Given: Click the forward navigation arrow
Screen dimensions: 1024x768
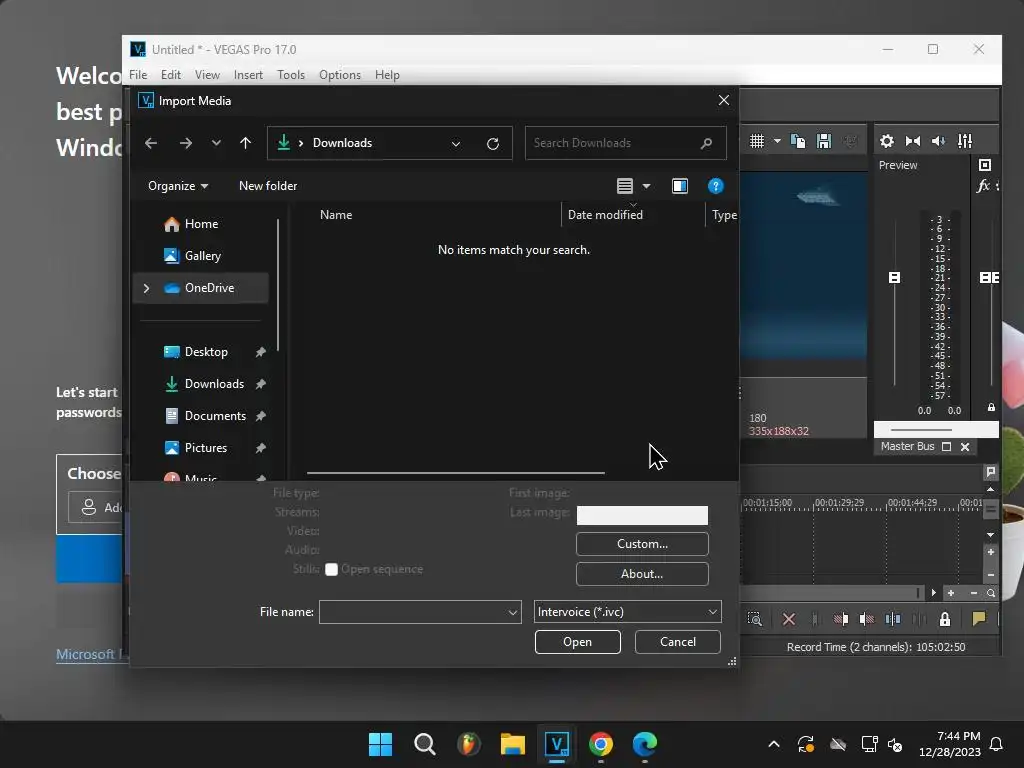Looking at the screenshot, I should pos(186,143).
